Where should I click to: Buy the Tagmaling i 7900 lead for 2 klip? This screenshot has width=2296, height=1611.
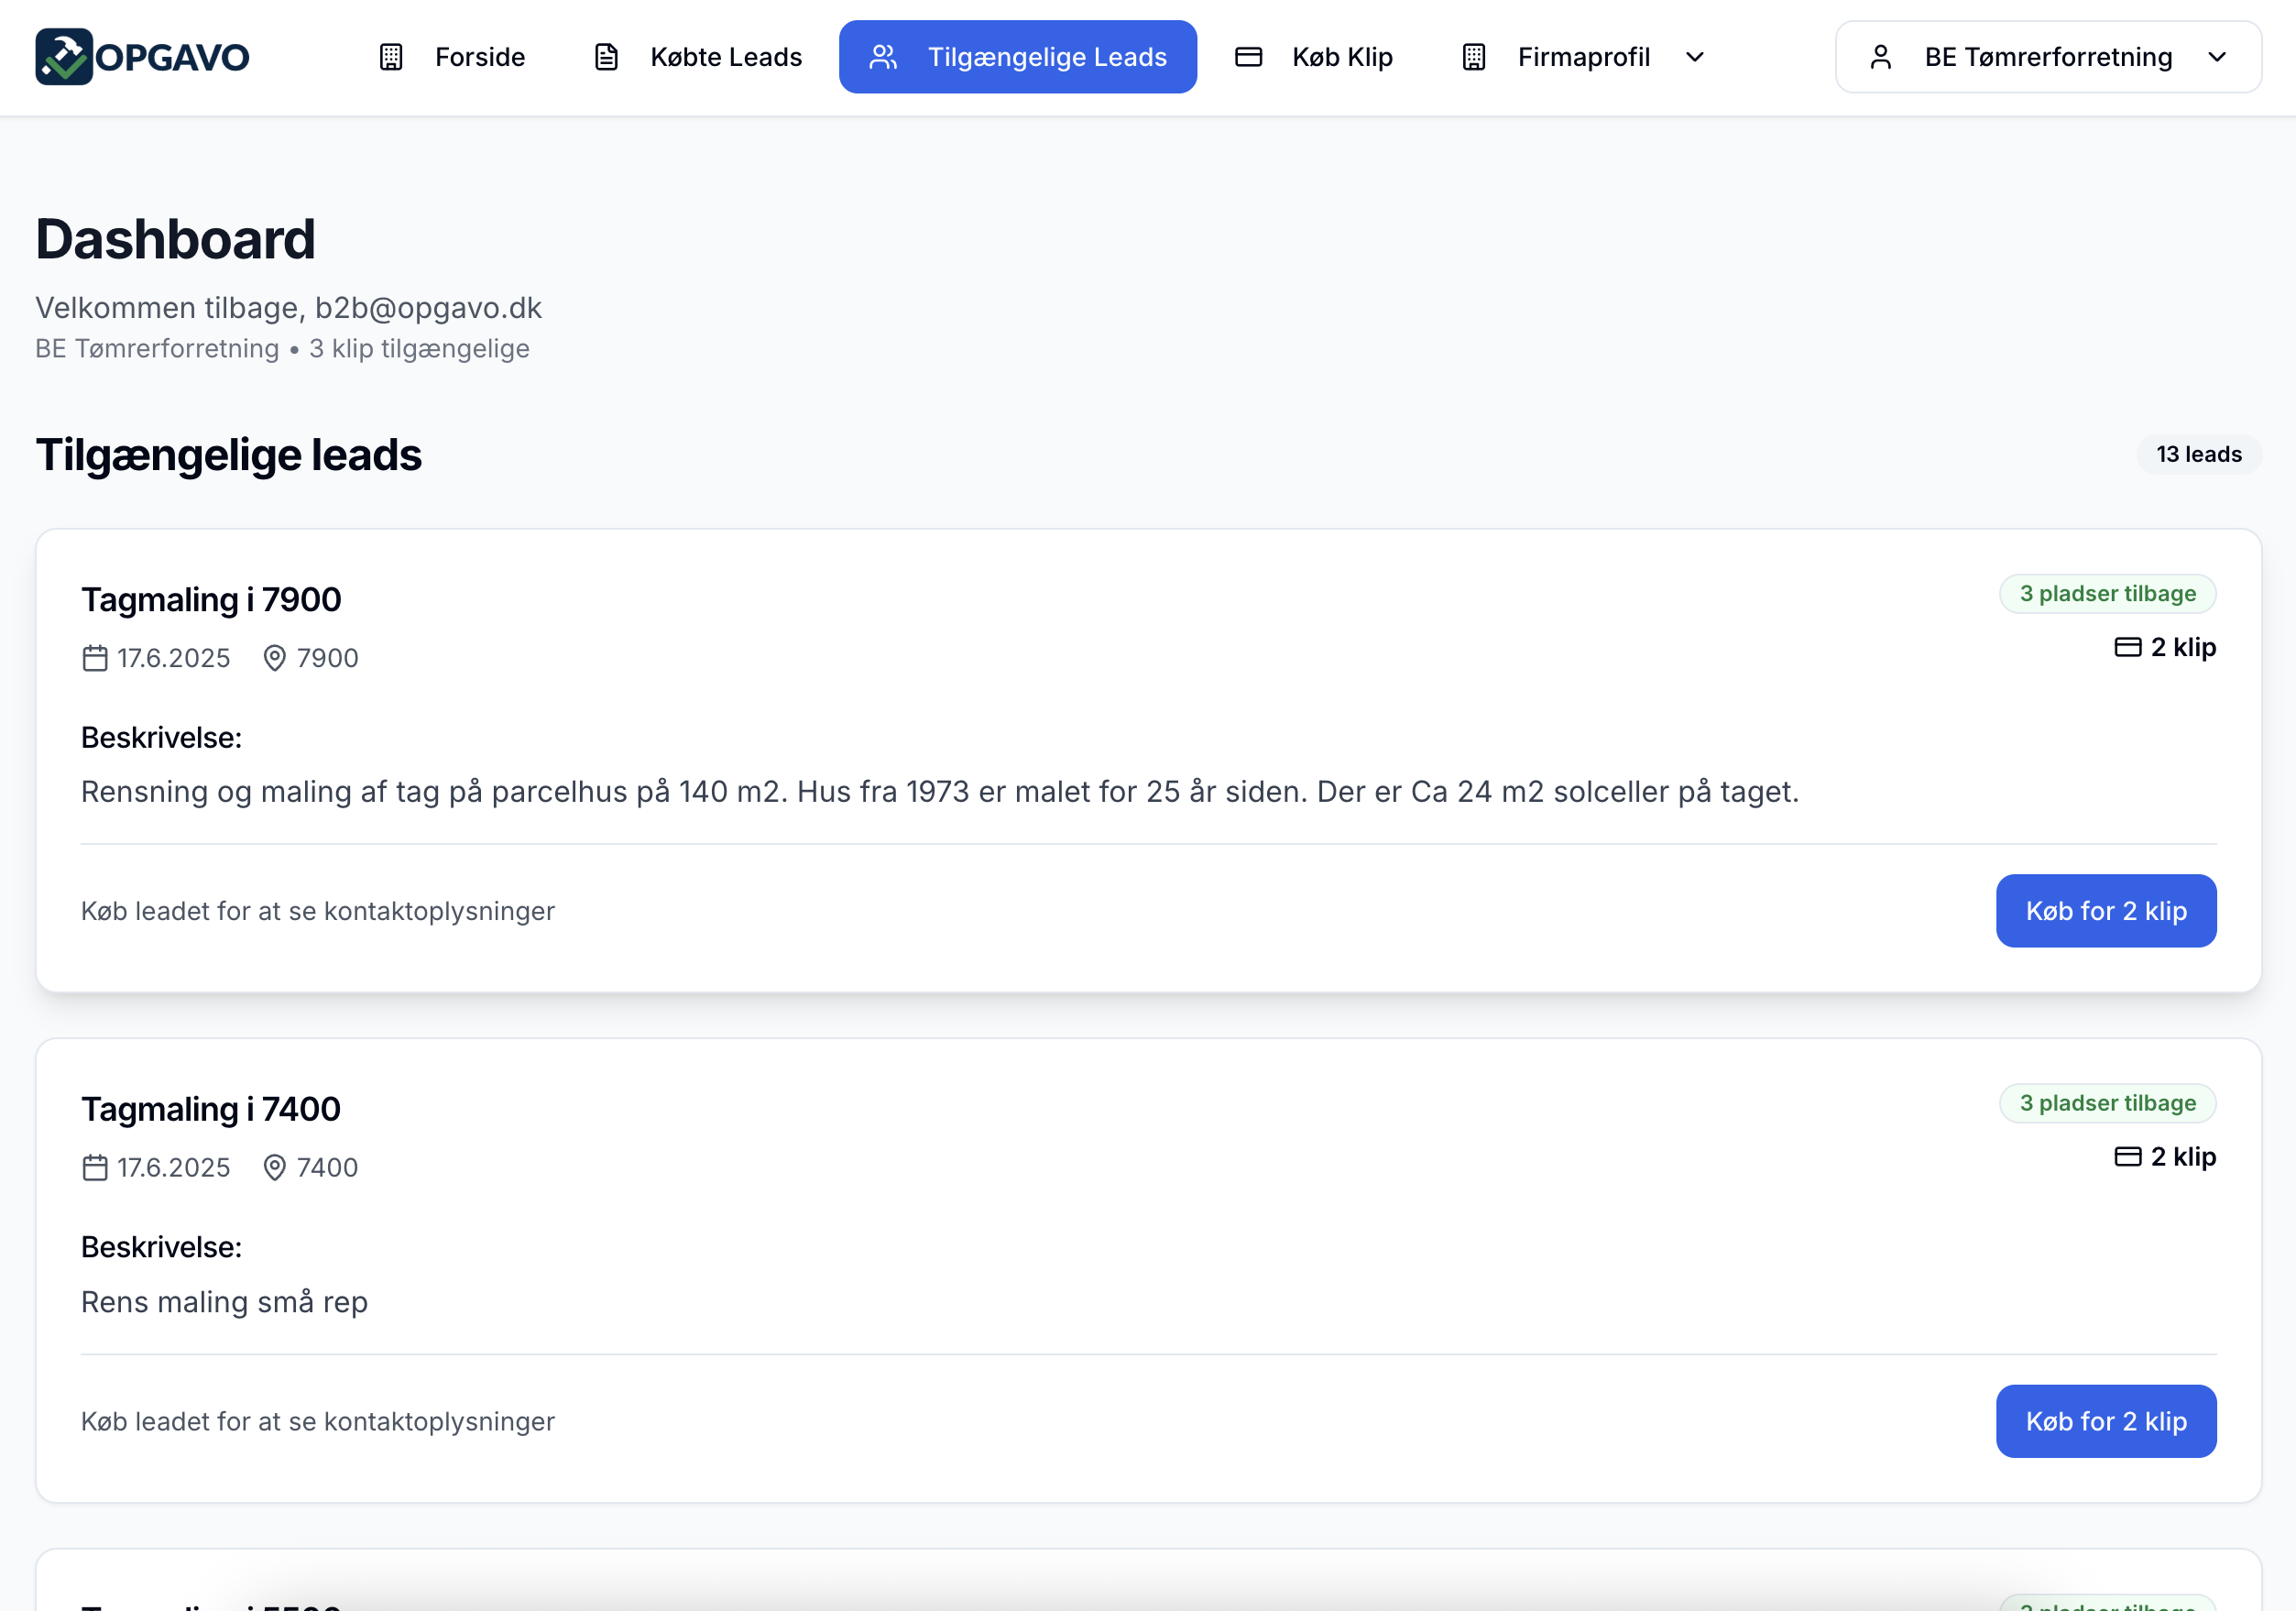click(x=2105, y=911)
